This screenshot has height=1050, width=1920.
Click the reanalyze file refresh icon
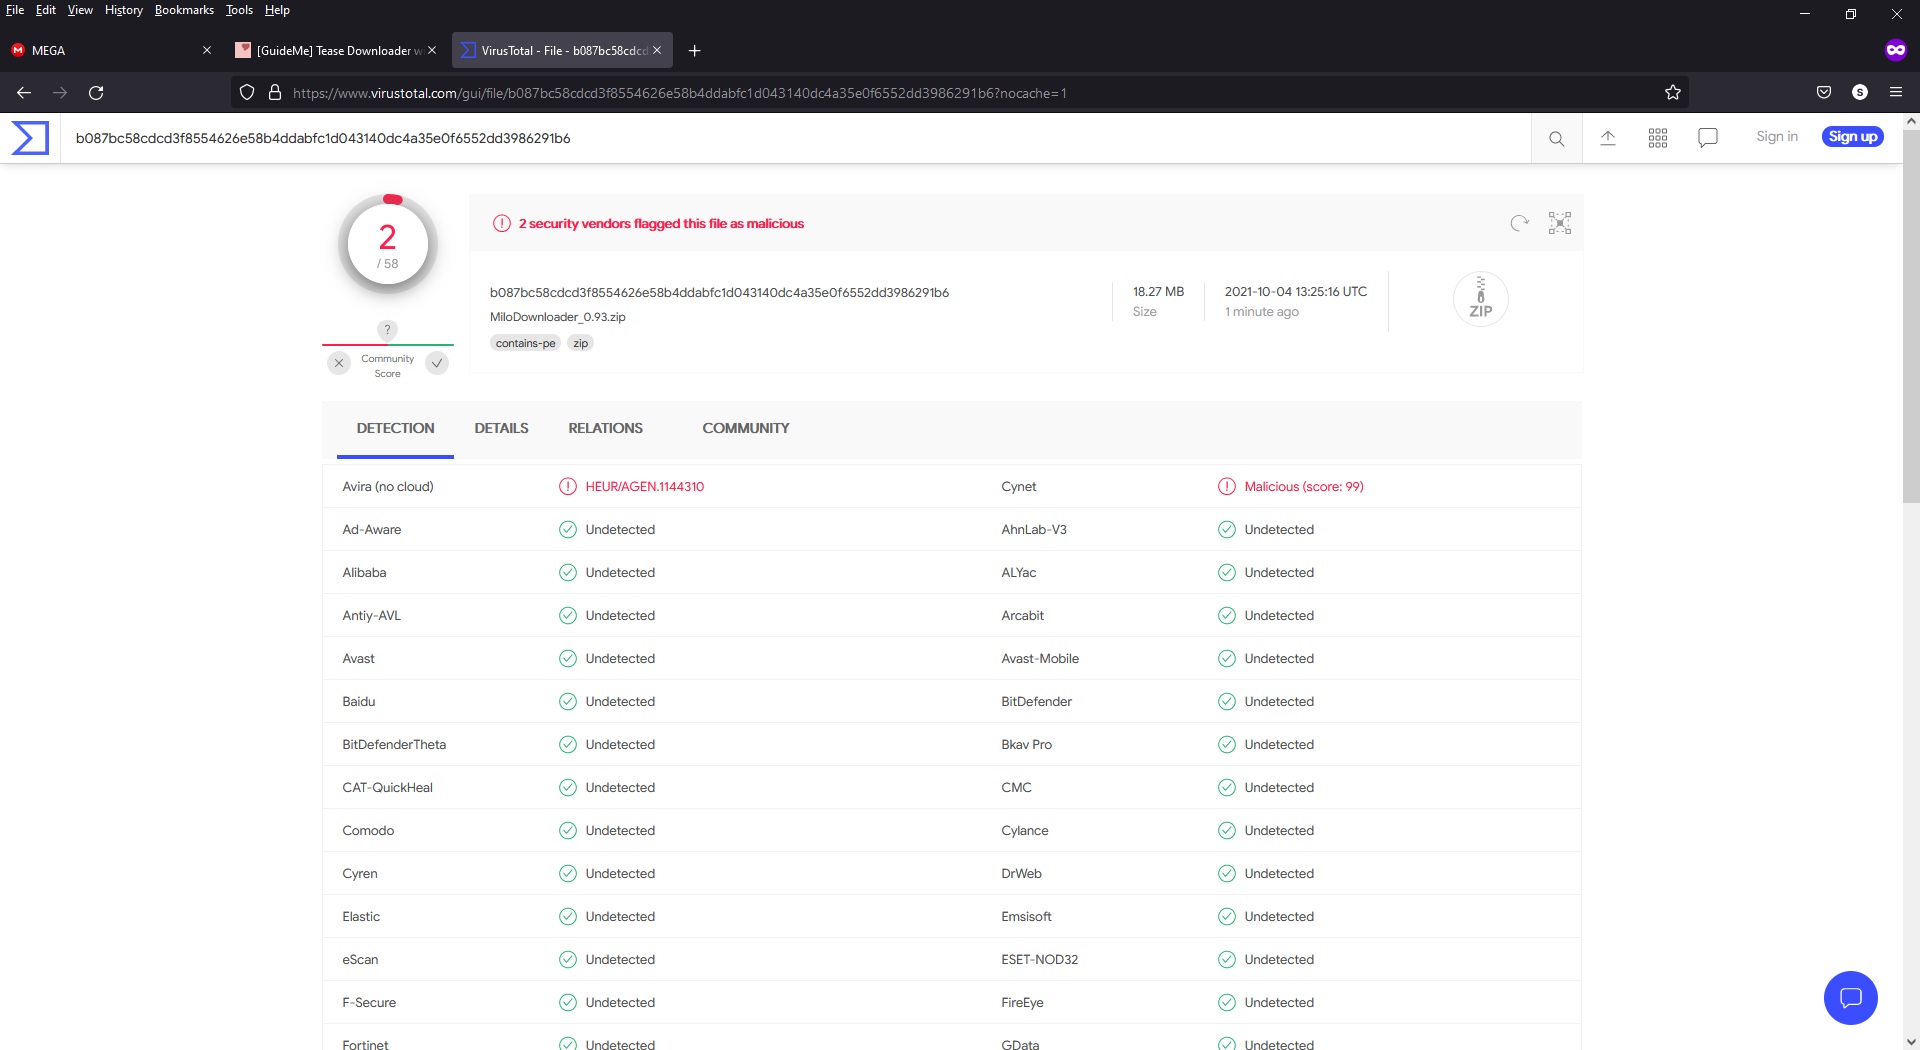[1519, 223]
